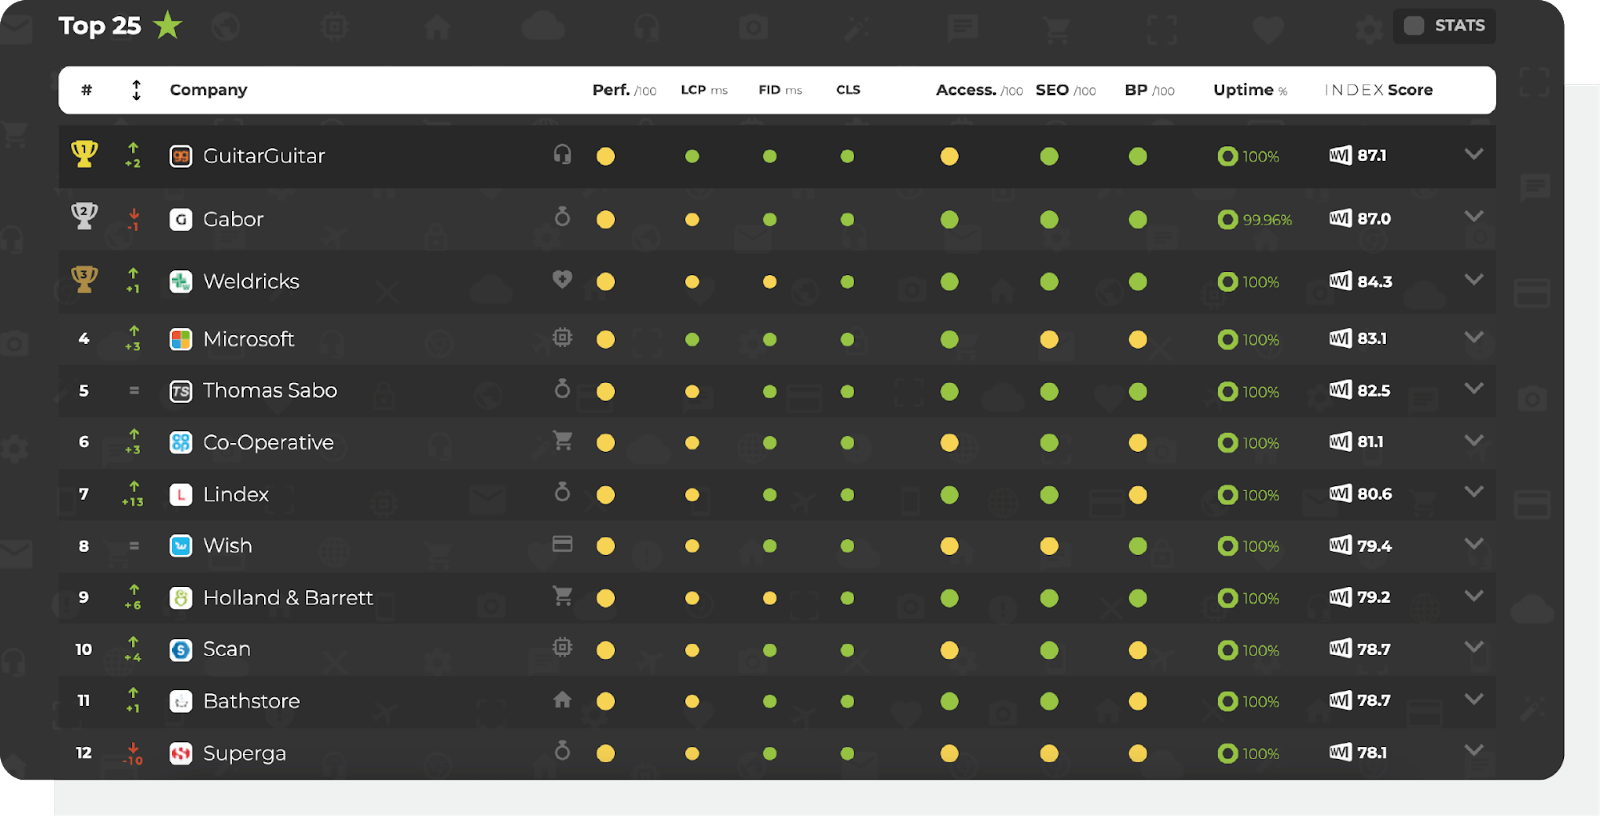Expand the Superga row chevron

click(x=1474, y=750)
